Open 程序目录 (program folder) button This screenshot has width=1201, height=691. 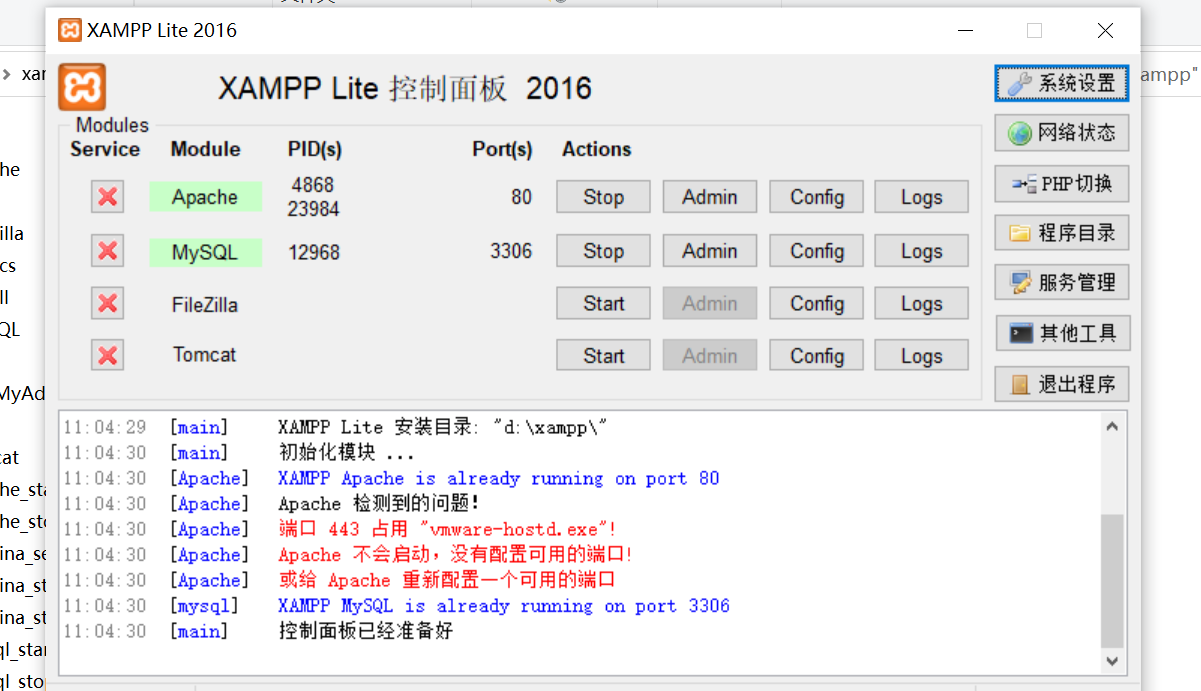coord(1062,233)
